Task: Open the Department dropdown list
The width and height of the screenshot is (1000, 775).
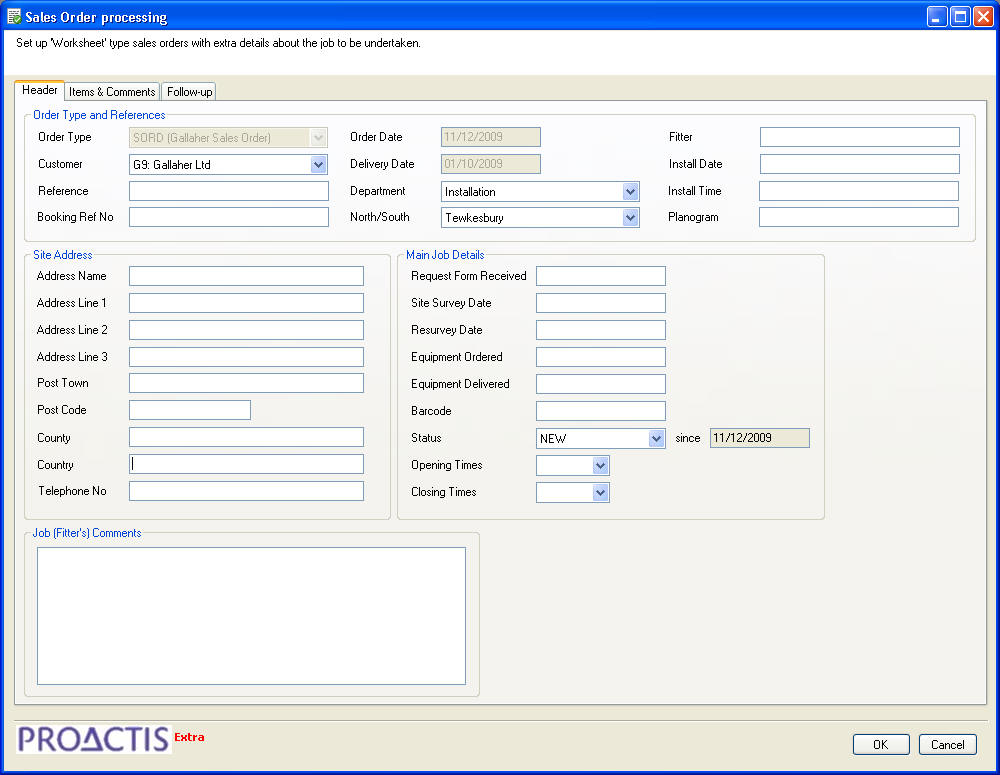Action: (630, 192)
